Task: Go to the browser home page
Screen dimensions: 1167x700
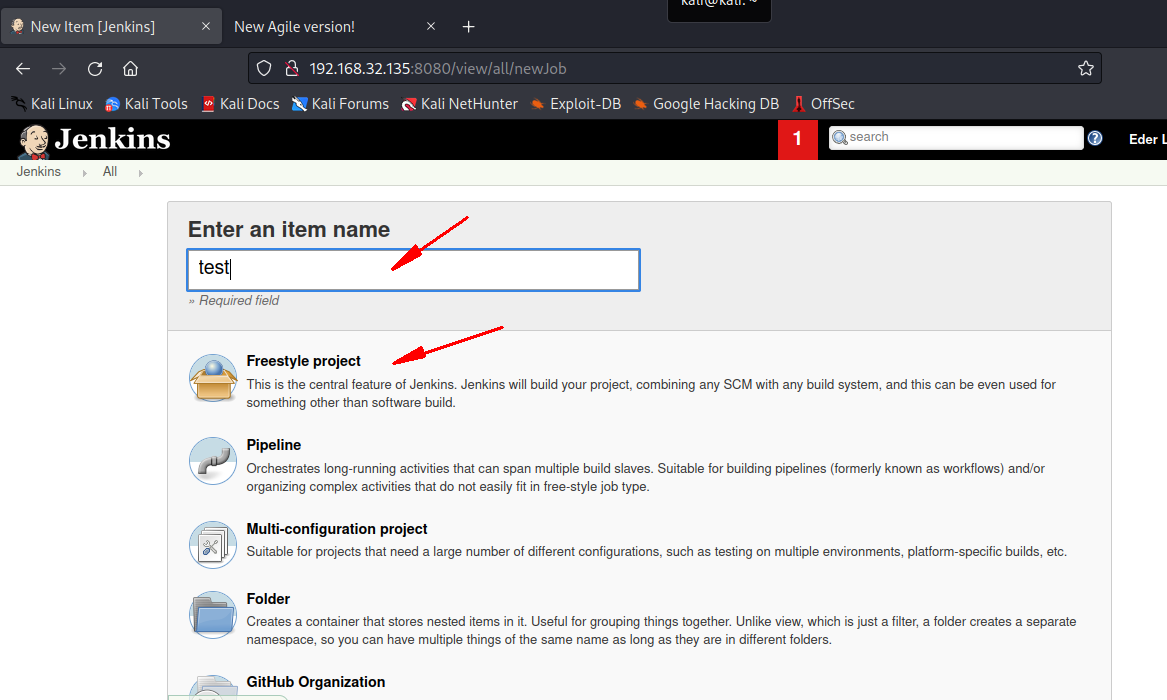Action: tap(130, 68)
